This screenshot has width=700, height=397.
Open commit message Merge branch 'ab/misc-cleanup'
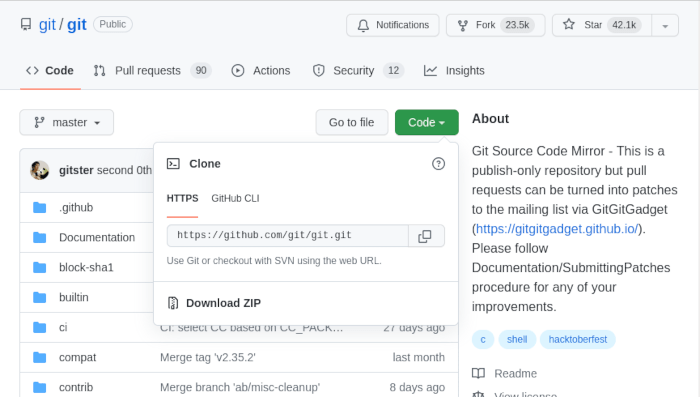point(240,387)
